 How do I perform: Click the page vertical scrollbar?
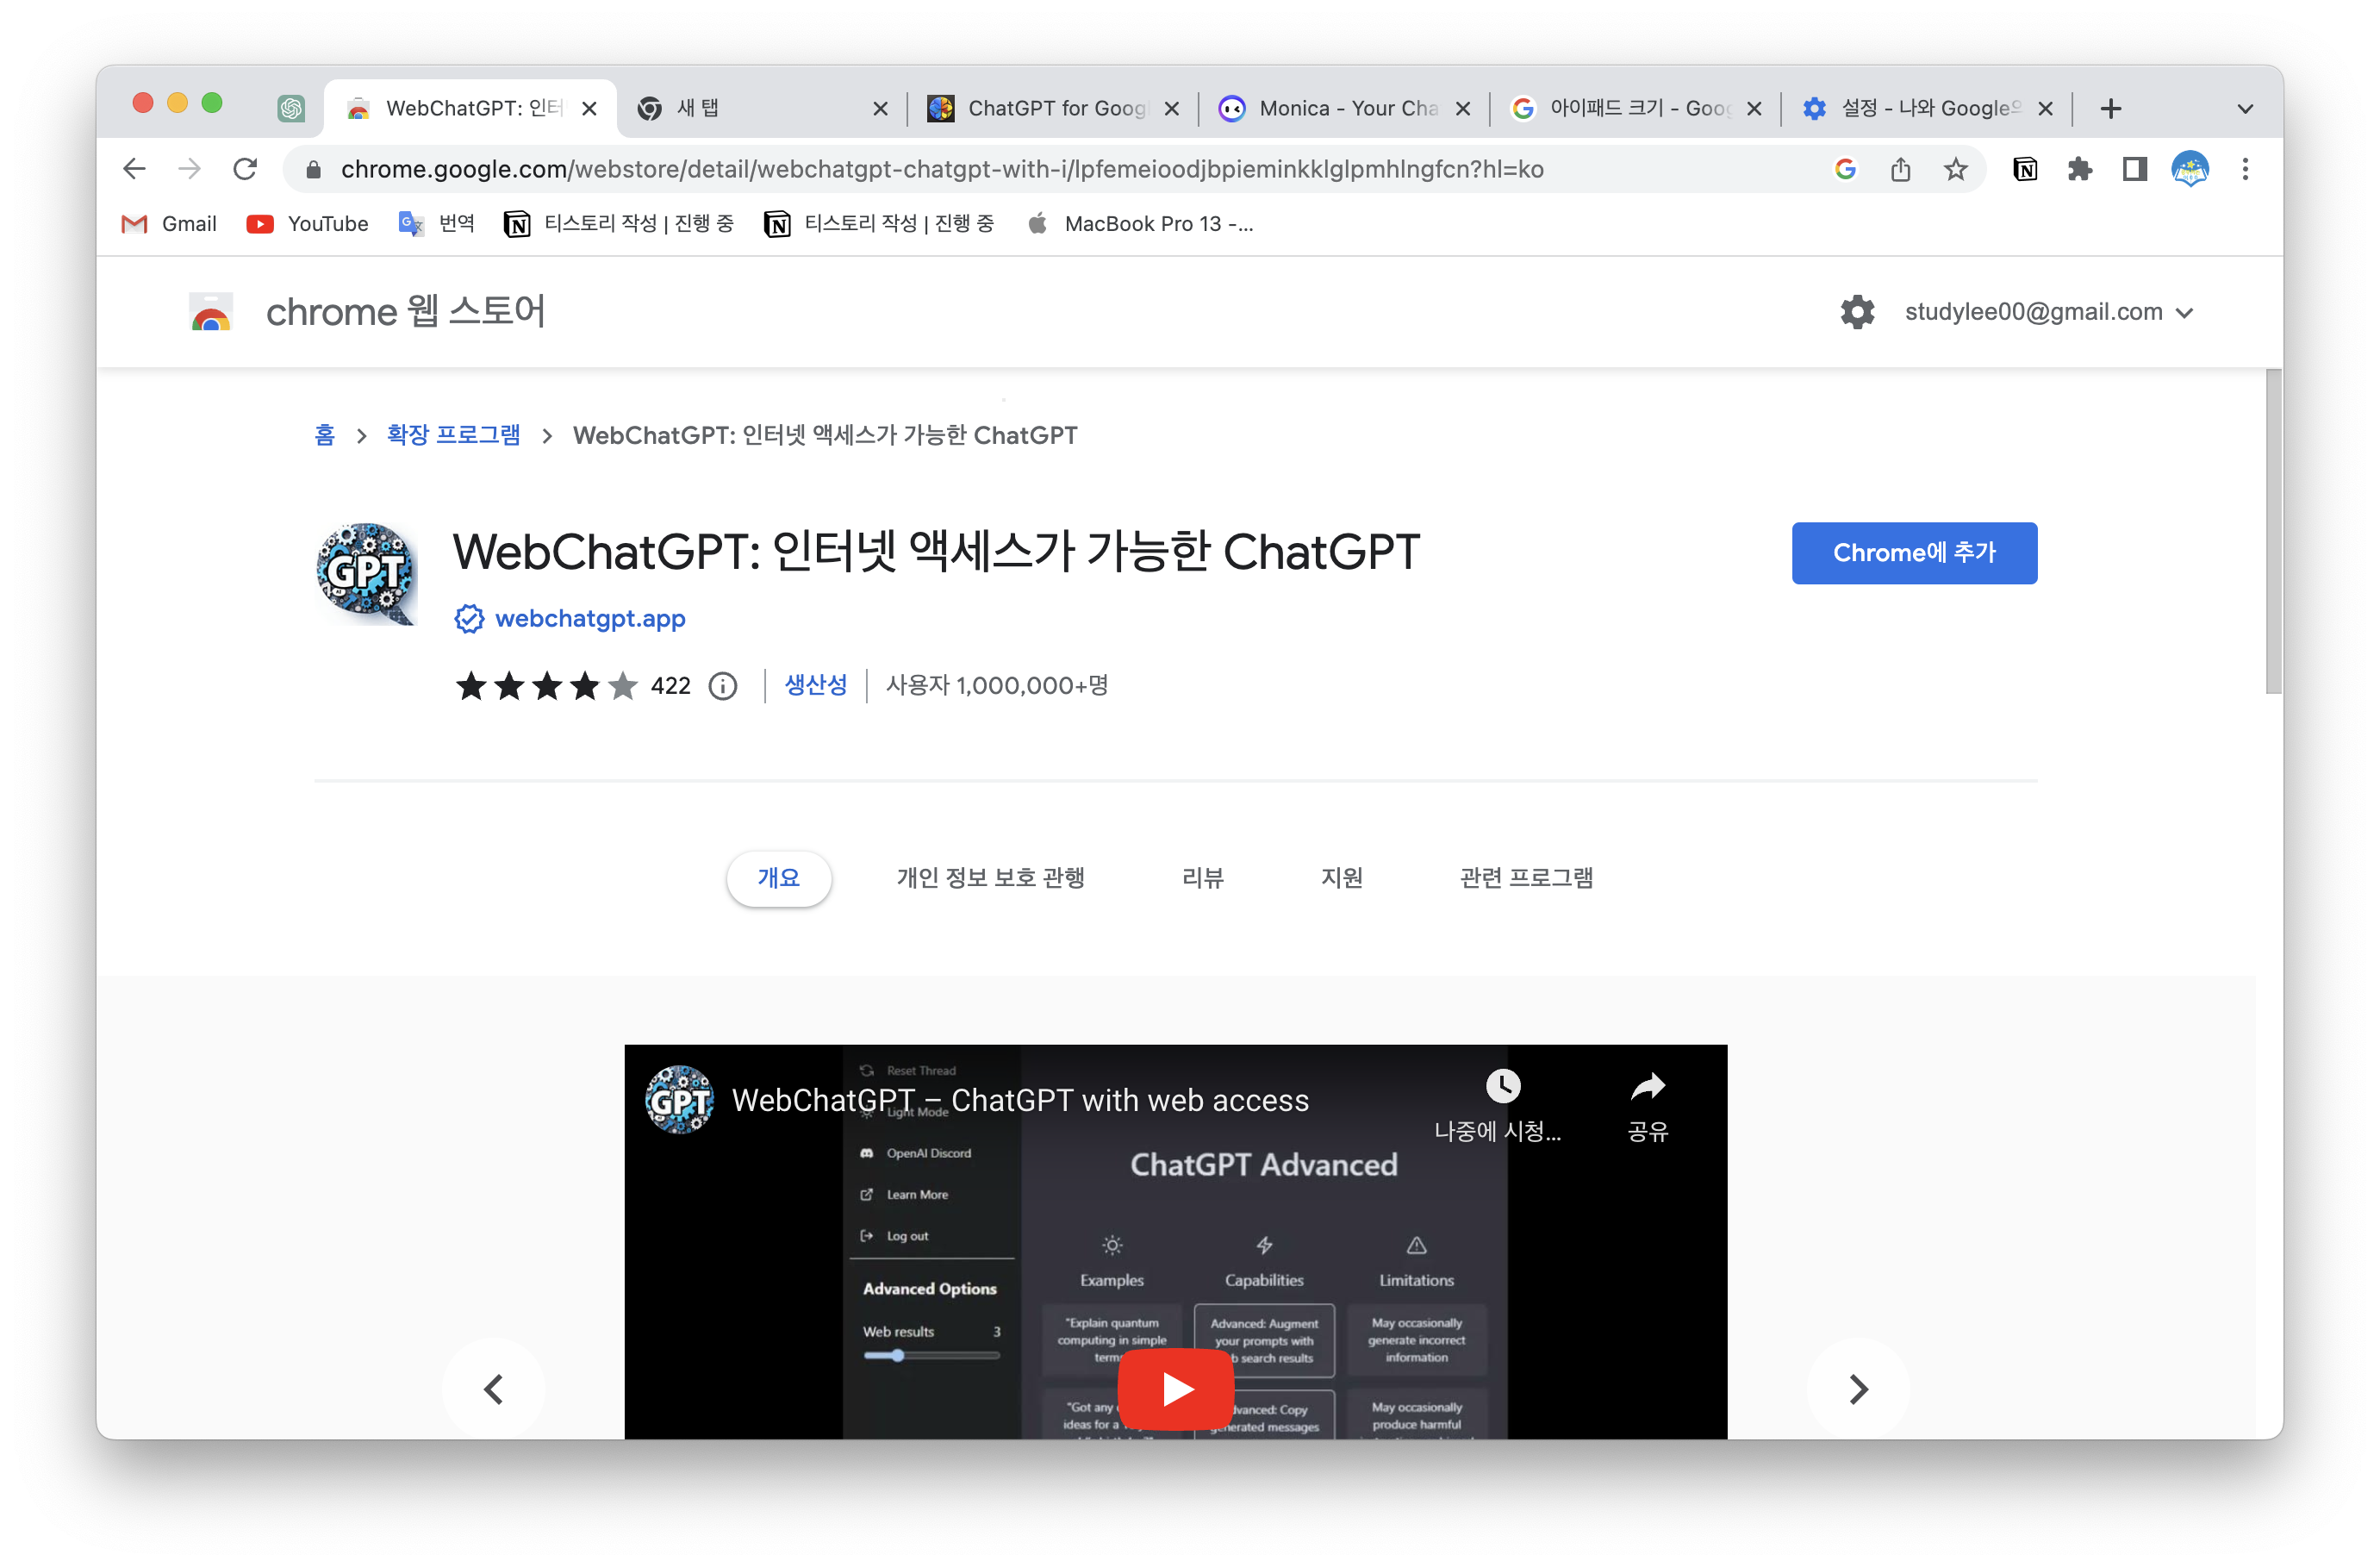(2273, 530)
